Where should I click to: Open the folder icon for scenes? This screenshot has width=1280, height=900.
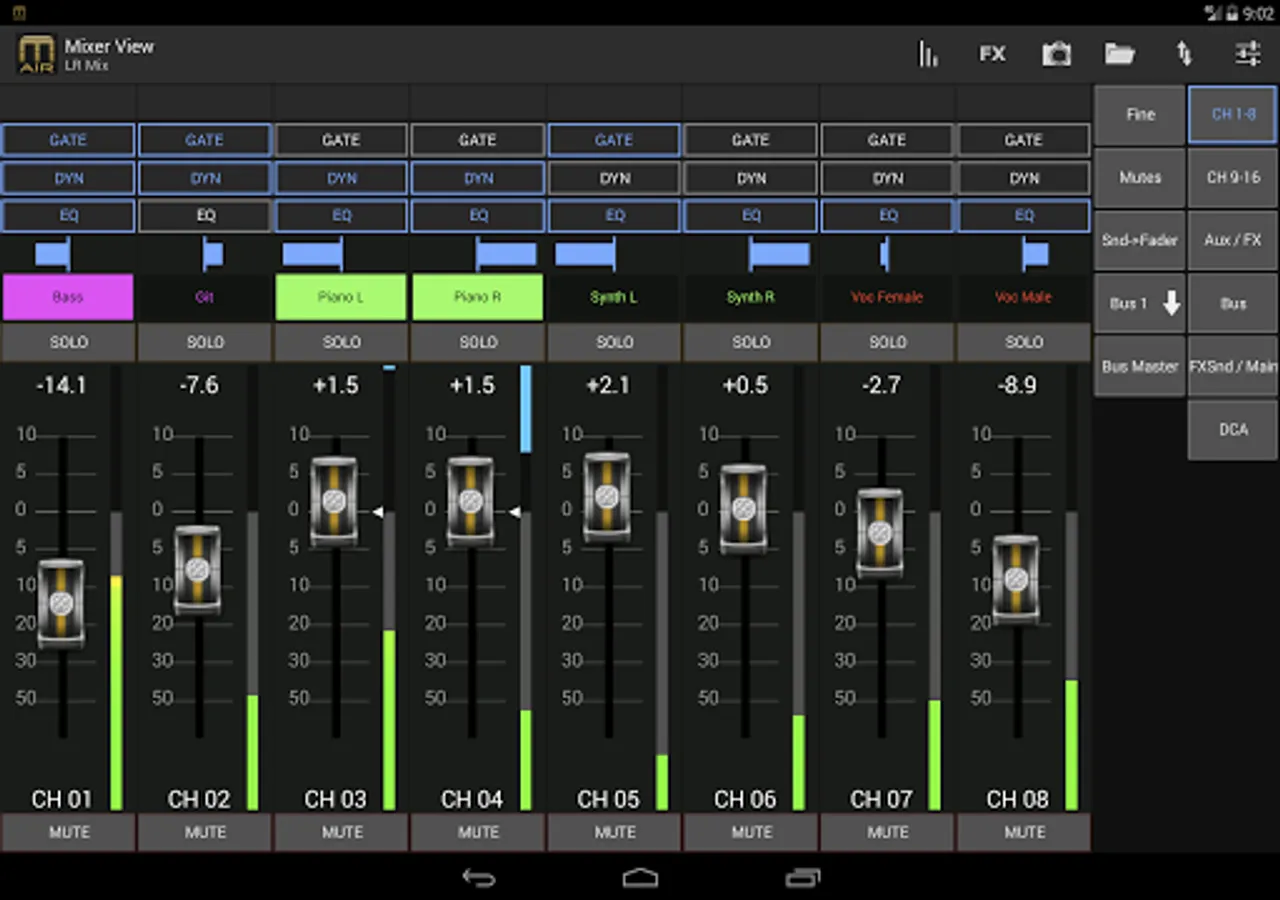click(x=1119, y=54)
